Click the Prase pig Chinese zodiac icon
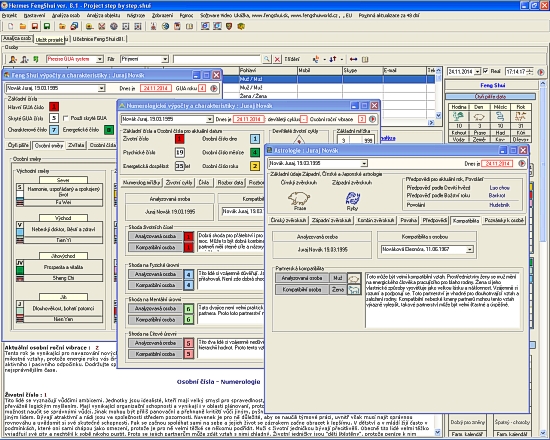 [299, 198]
